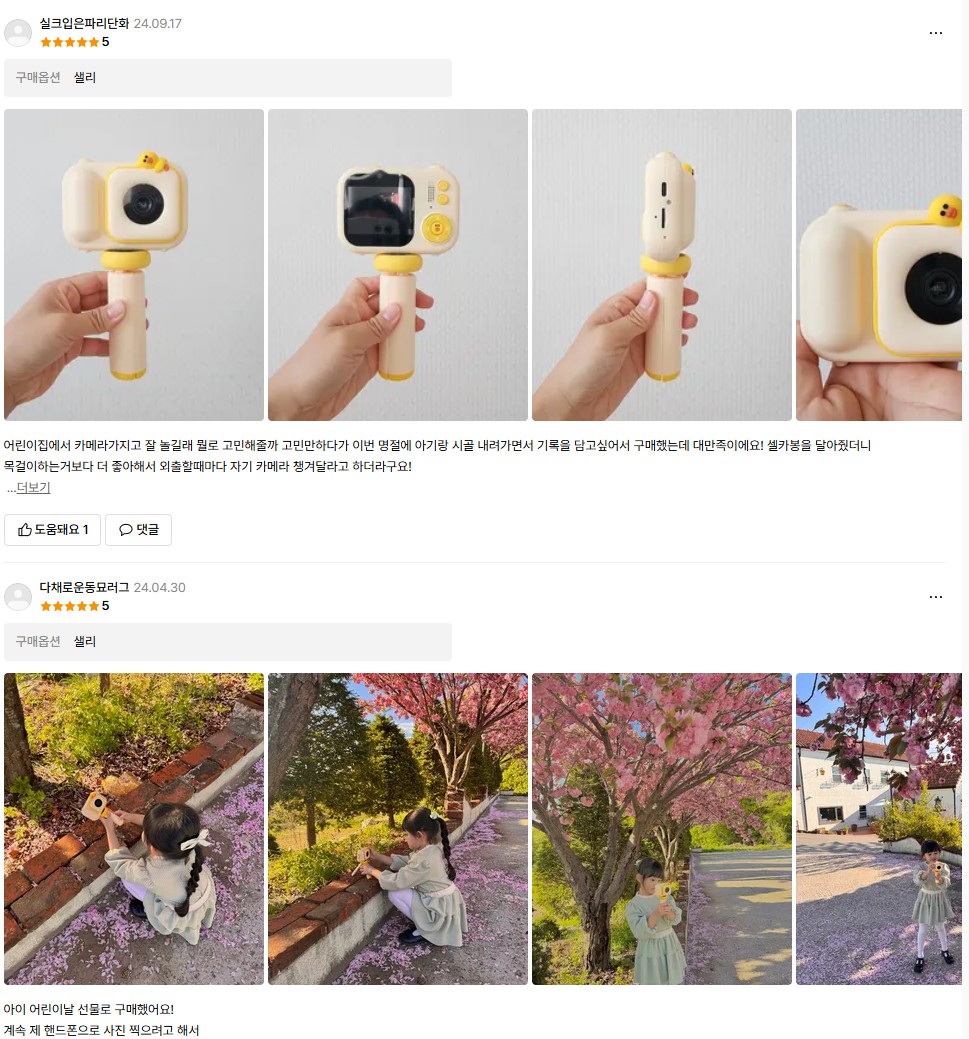Image resolution: width=969 pixels, height=1039 pixels.
Task: Open profile avatar of 다채로운동묘러그
Action: point(18,596)
